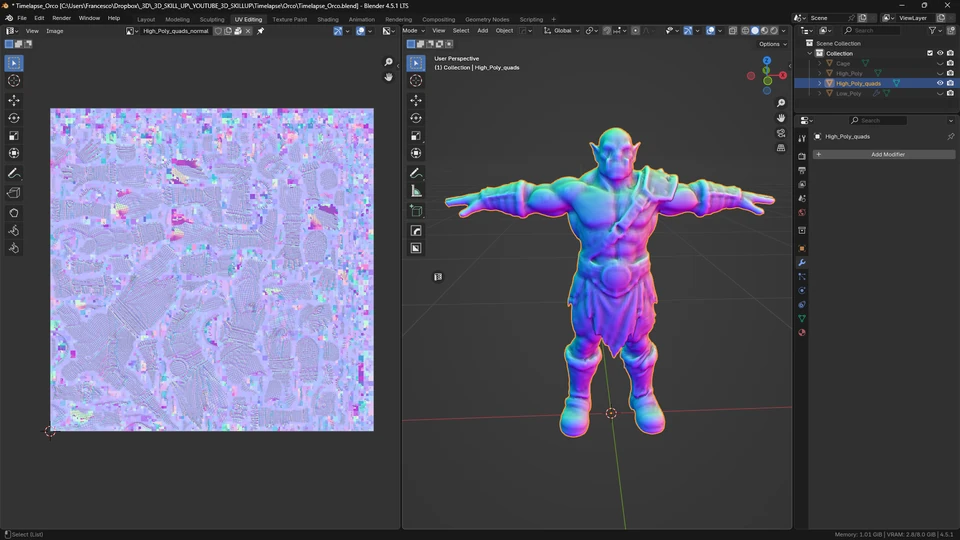Switch orthographic/perspective grid icon in viewport

[781, 148]
